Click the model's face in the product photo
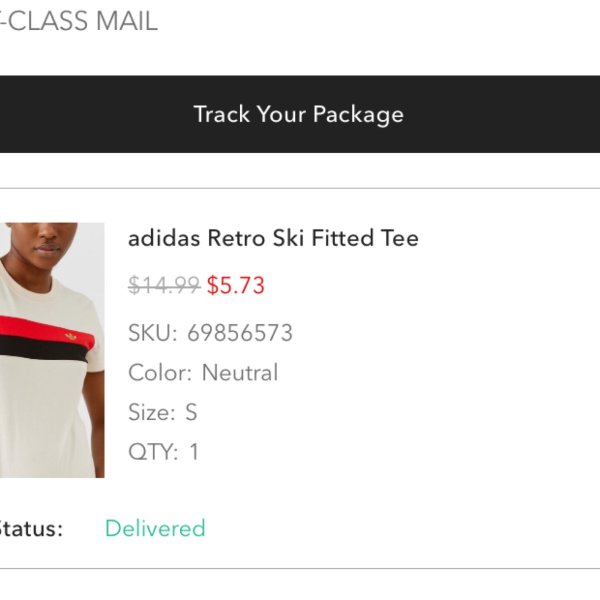 point(44,239)
